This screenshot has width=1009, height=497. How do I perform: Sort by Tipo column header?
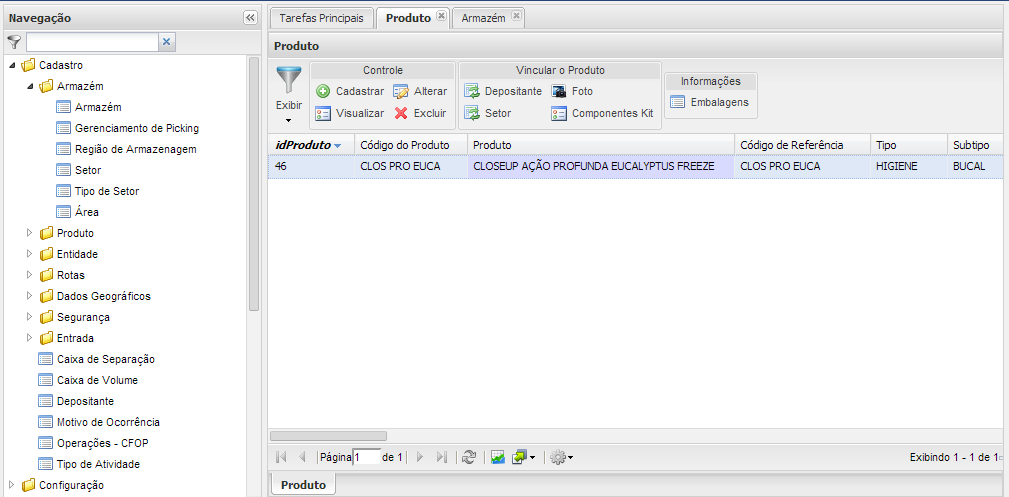(909, 145)
